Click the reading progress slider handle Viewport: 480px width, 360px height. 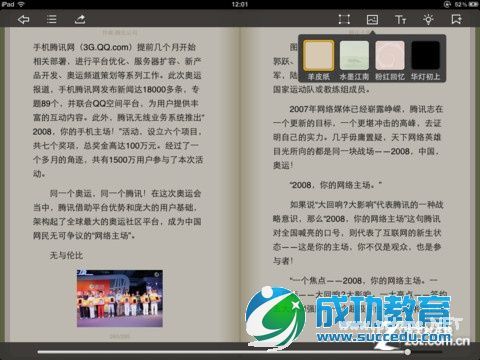408,352
